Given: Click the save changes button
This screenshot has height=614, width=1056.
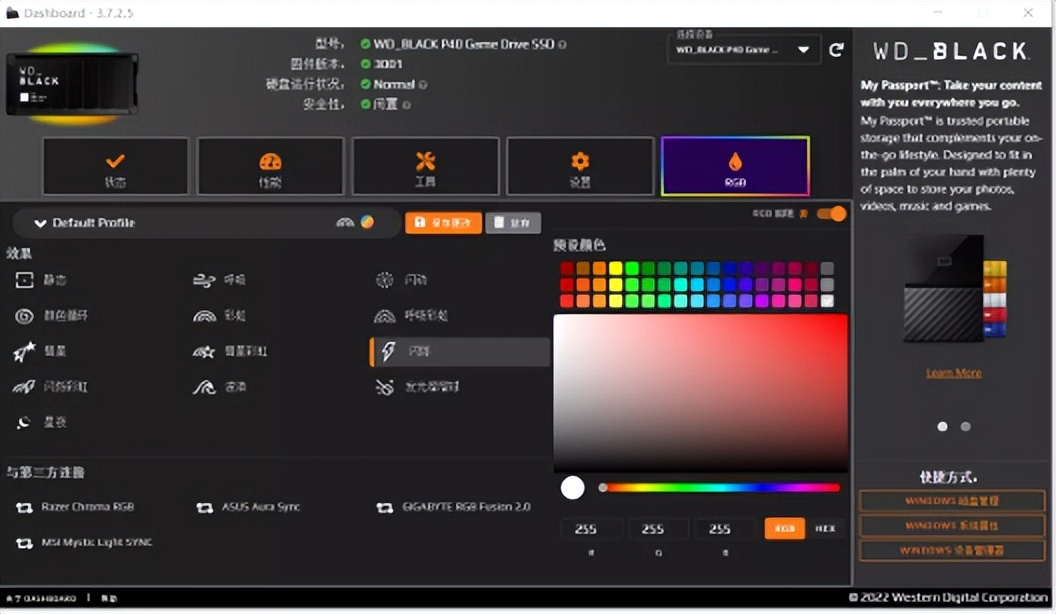Looking at the screenshot, I should click(443, 222).
